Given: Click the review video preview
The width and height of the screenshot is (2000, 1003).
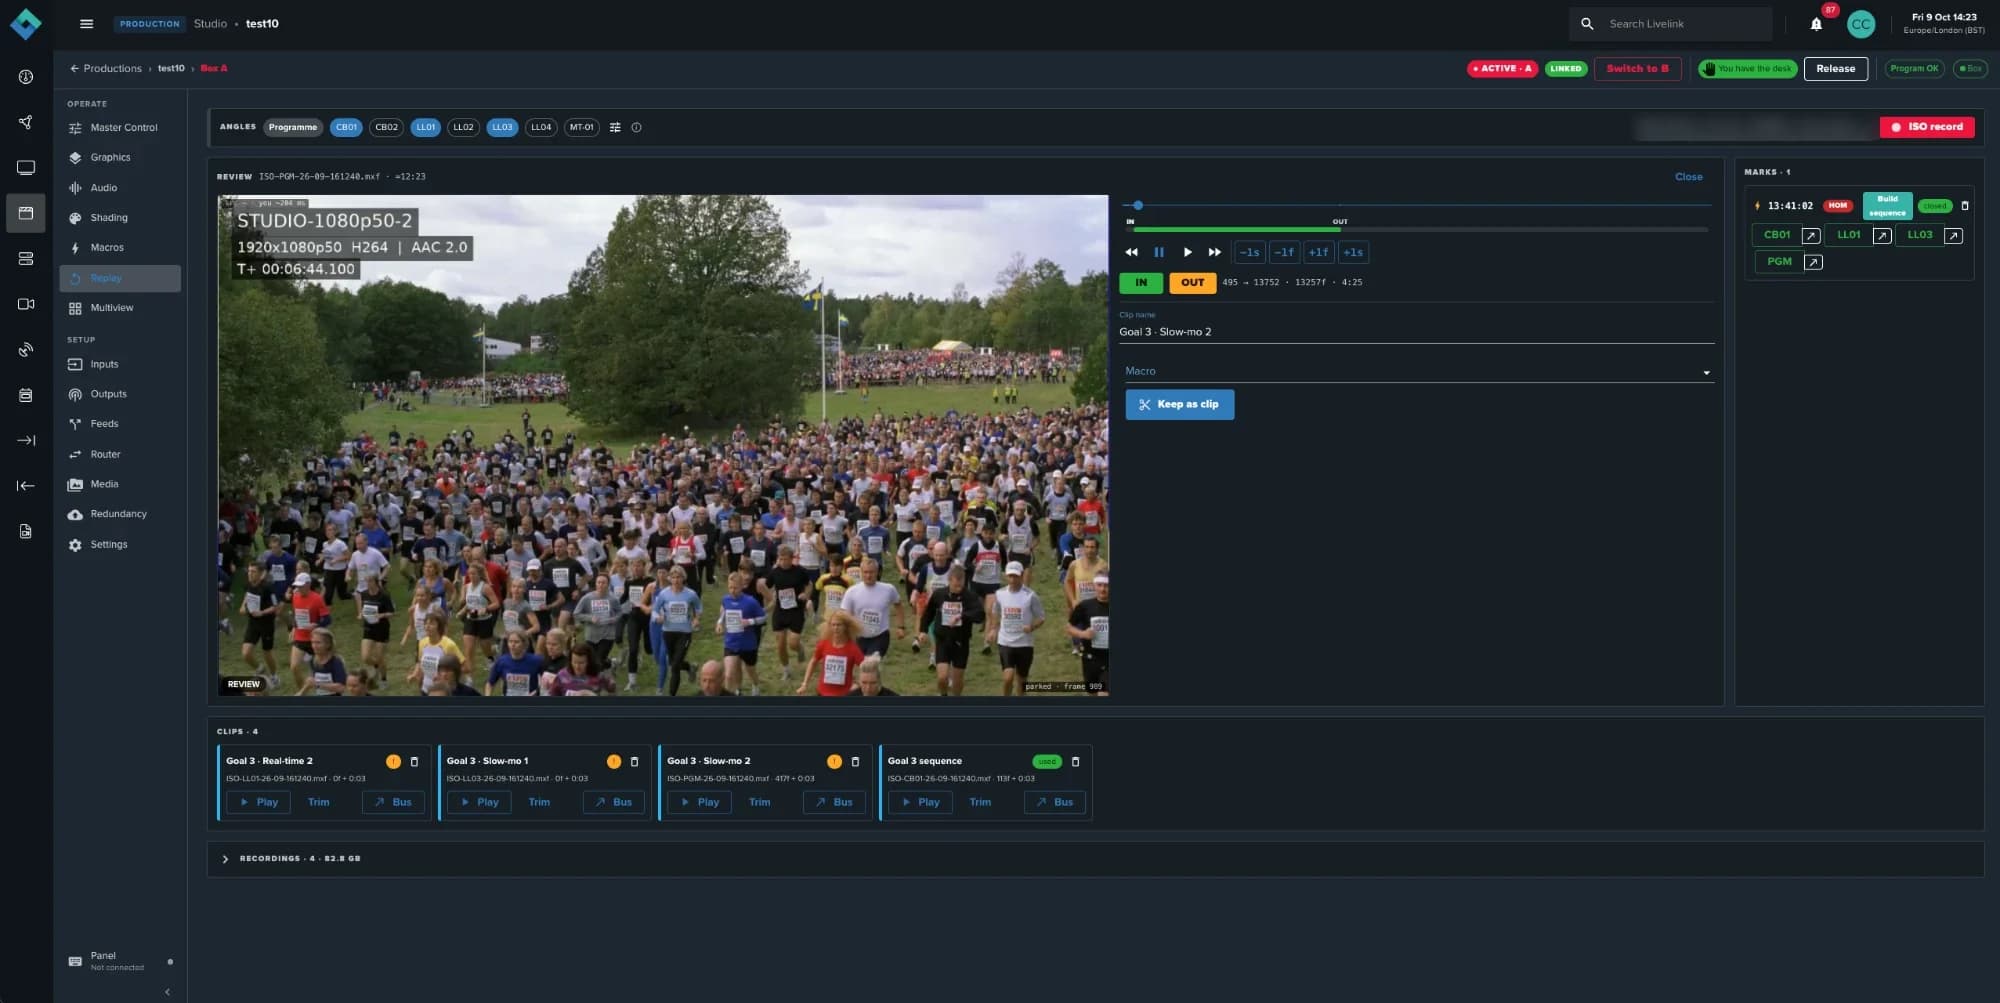Looking at the screenshot, I should (663, 445).
